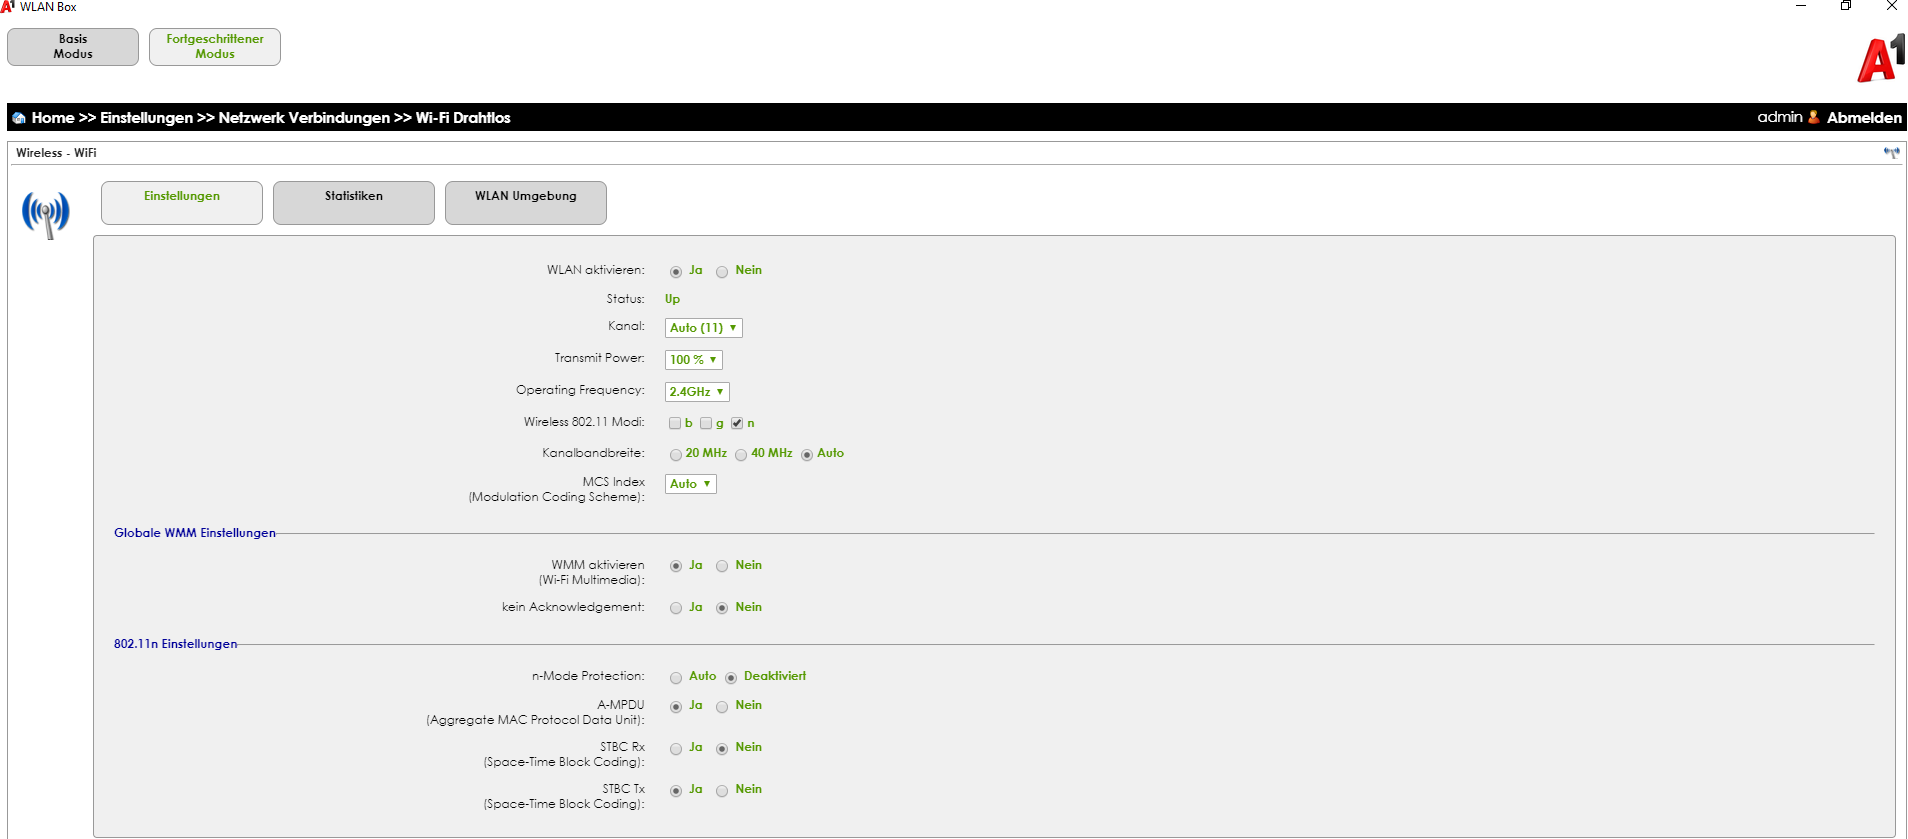Go to Netzwerk Verbindungen in breadcrumb
Screen dimensions: 1908x839
click(304, 118)
